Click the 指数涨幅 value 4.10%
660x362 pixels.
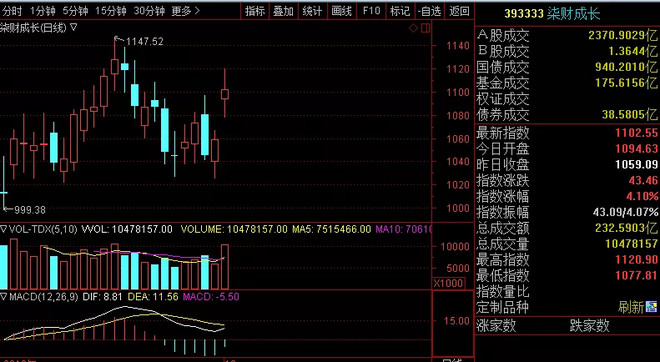coord(642,196)
